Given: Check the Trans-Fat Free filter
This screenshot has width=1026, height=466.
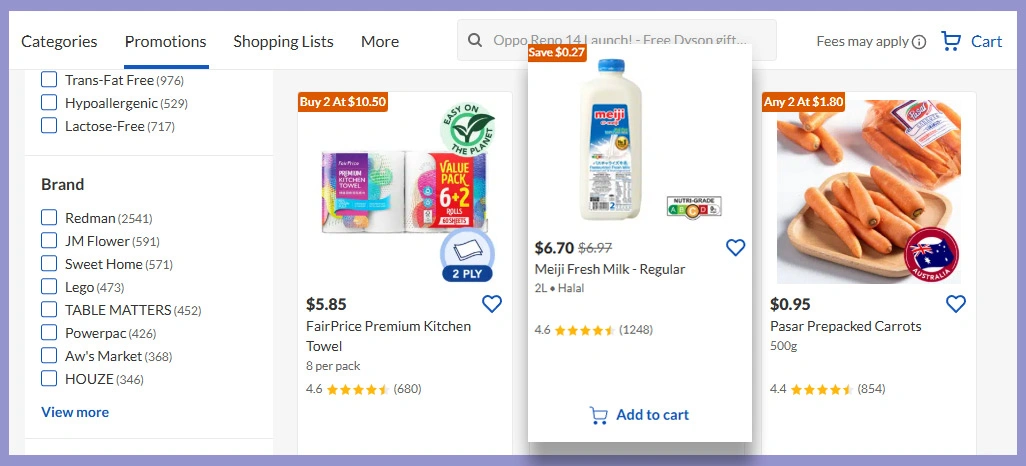Looking at the screenshot, I should click(49, 80).
